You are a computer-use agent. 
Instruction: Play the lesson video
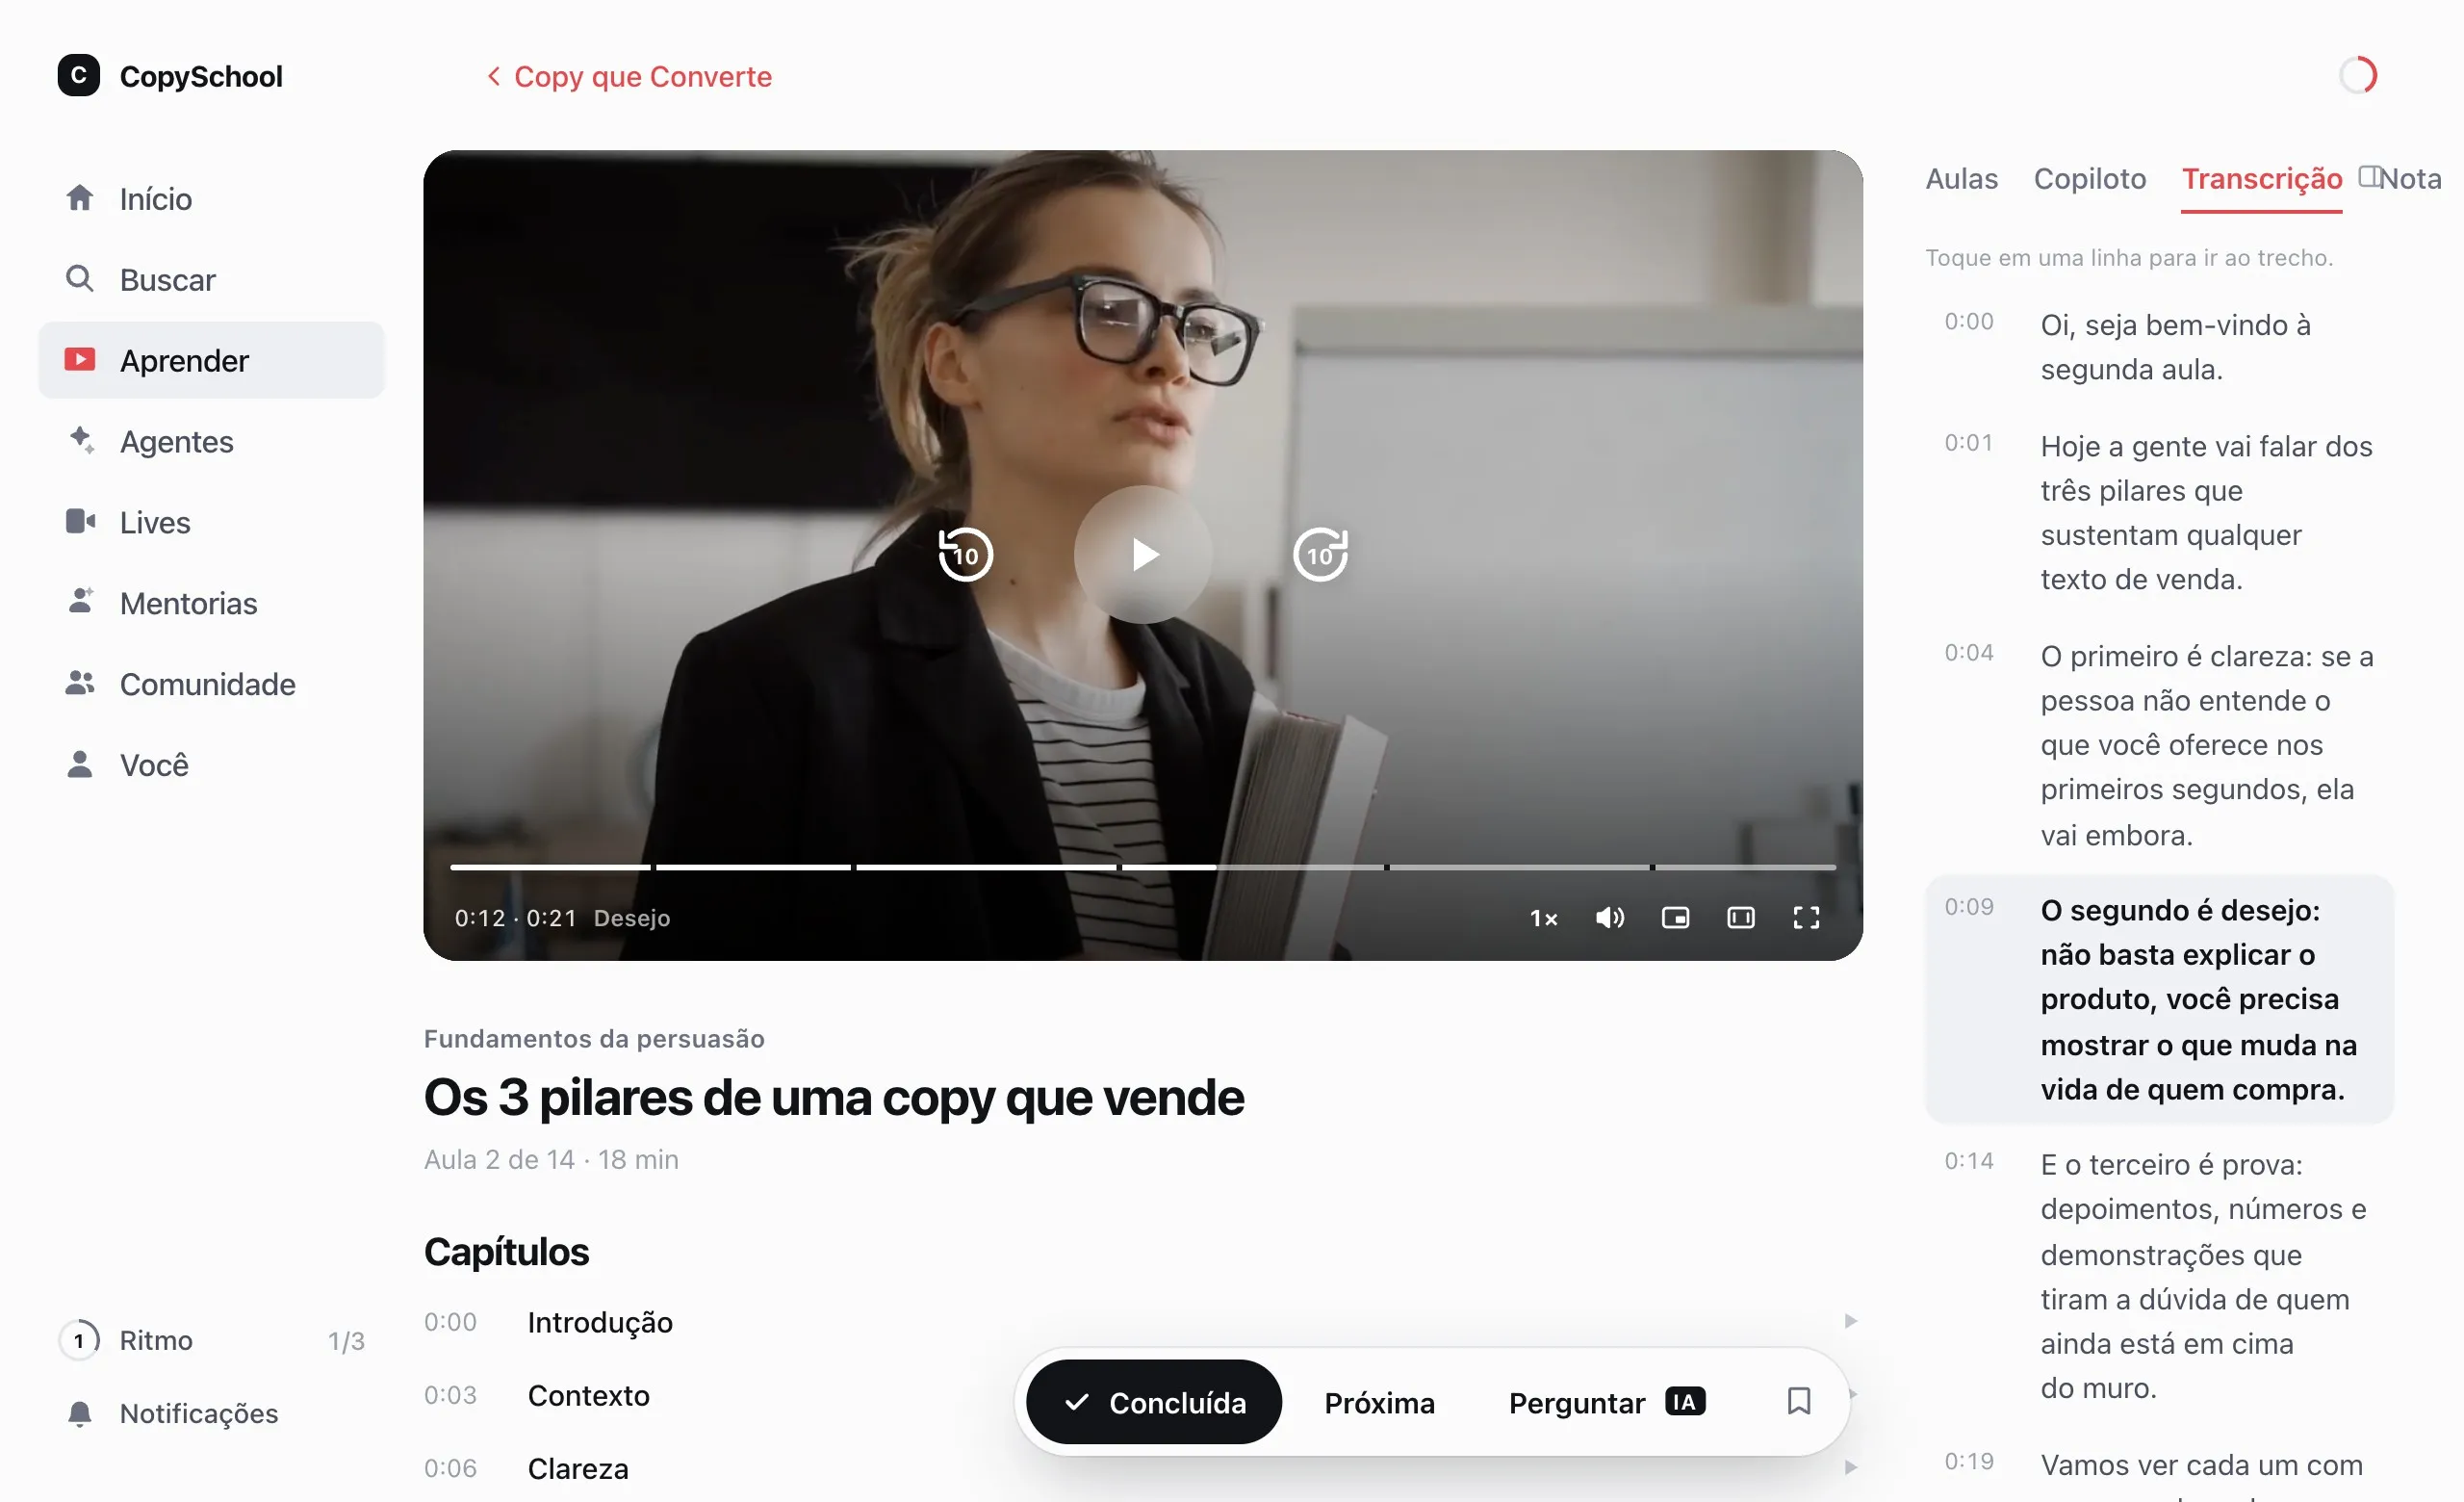[x=1143, y=555]
